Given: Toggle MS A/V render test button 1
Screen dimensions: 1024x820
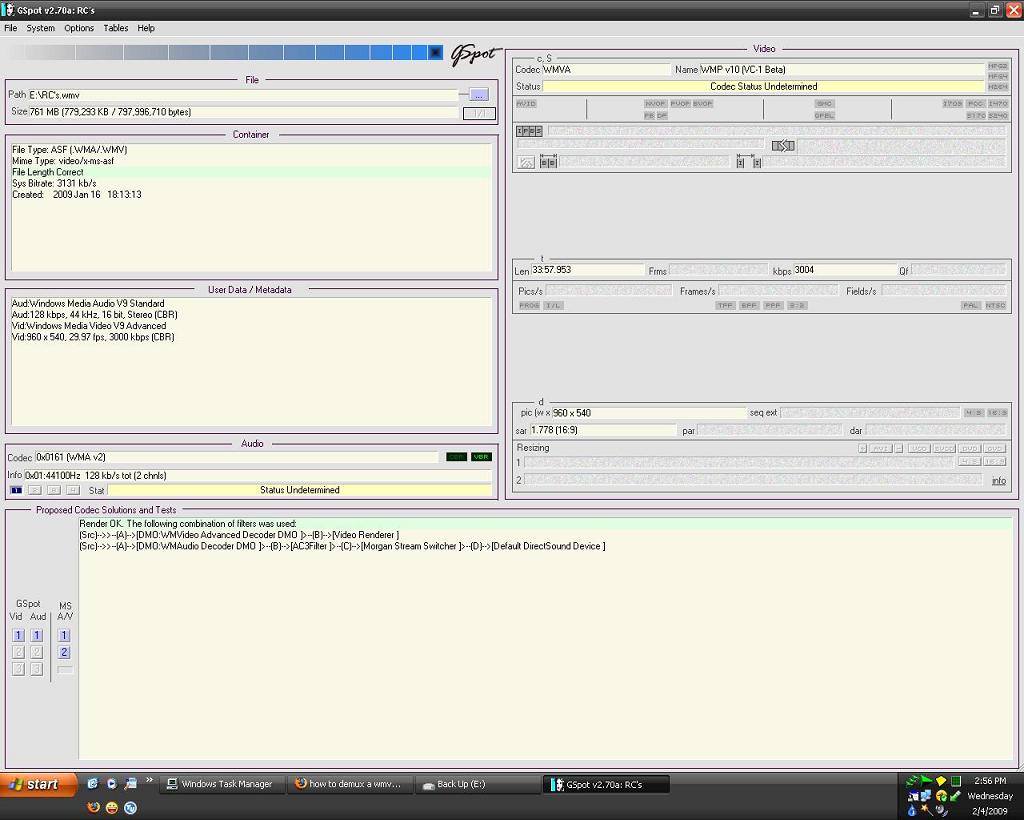Looking at the screenshot, I should coord(64,635).
